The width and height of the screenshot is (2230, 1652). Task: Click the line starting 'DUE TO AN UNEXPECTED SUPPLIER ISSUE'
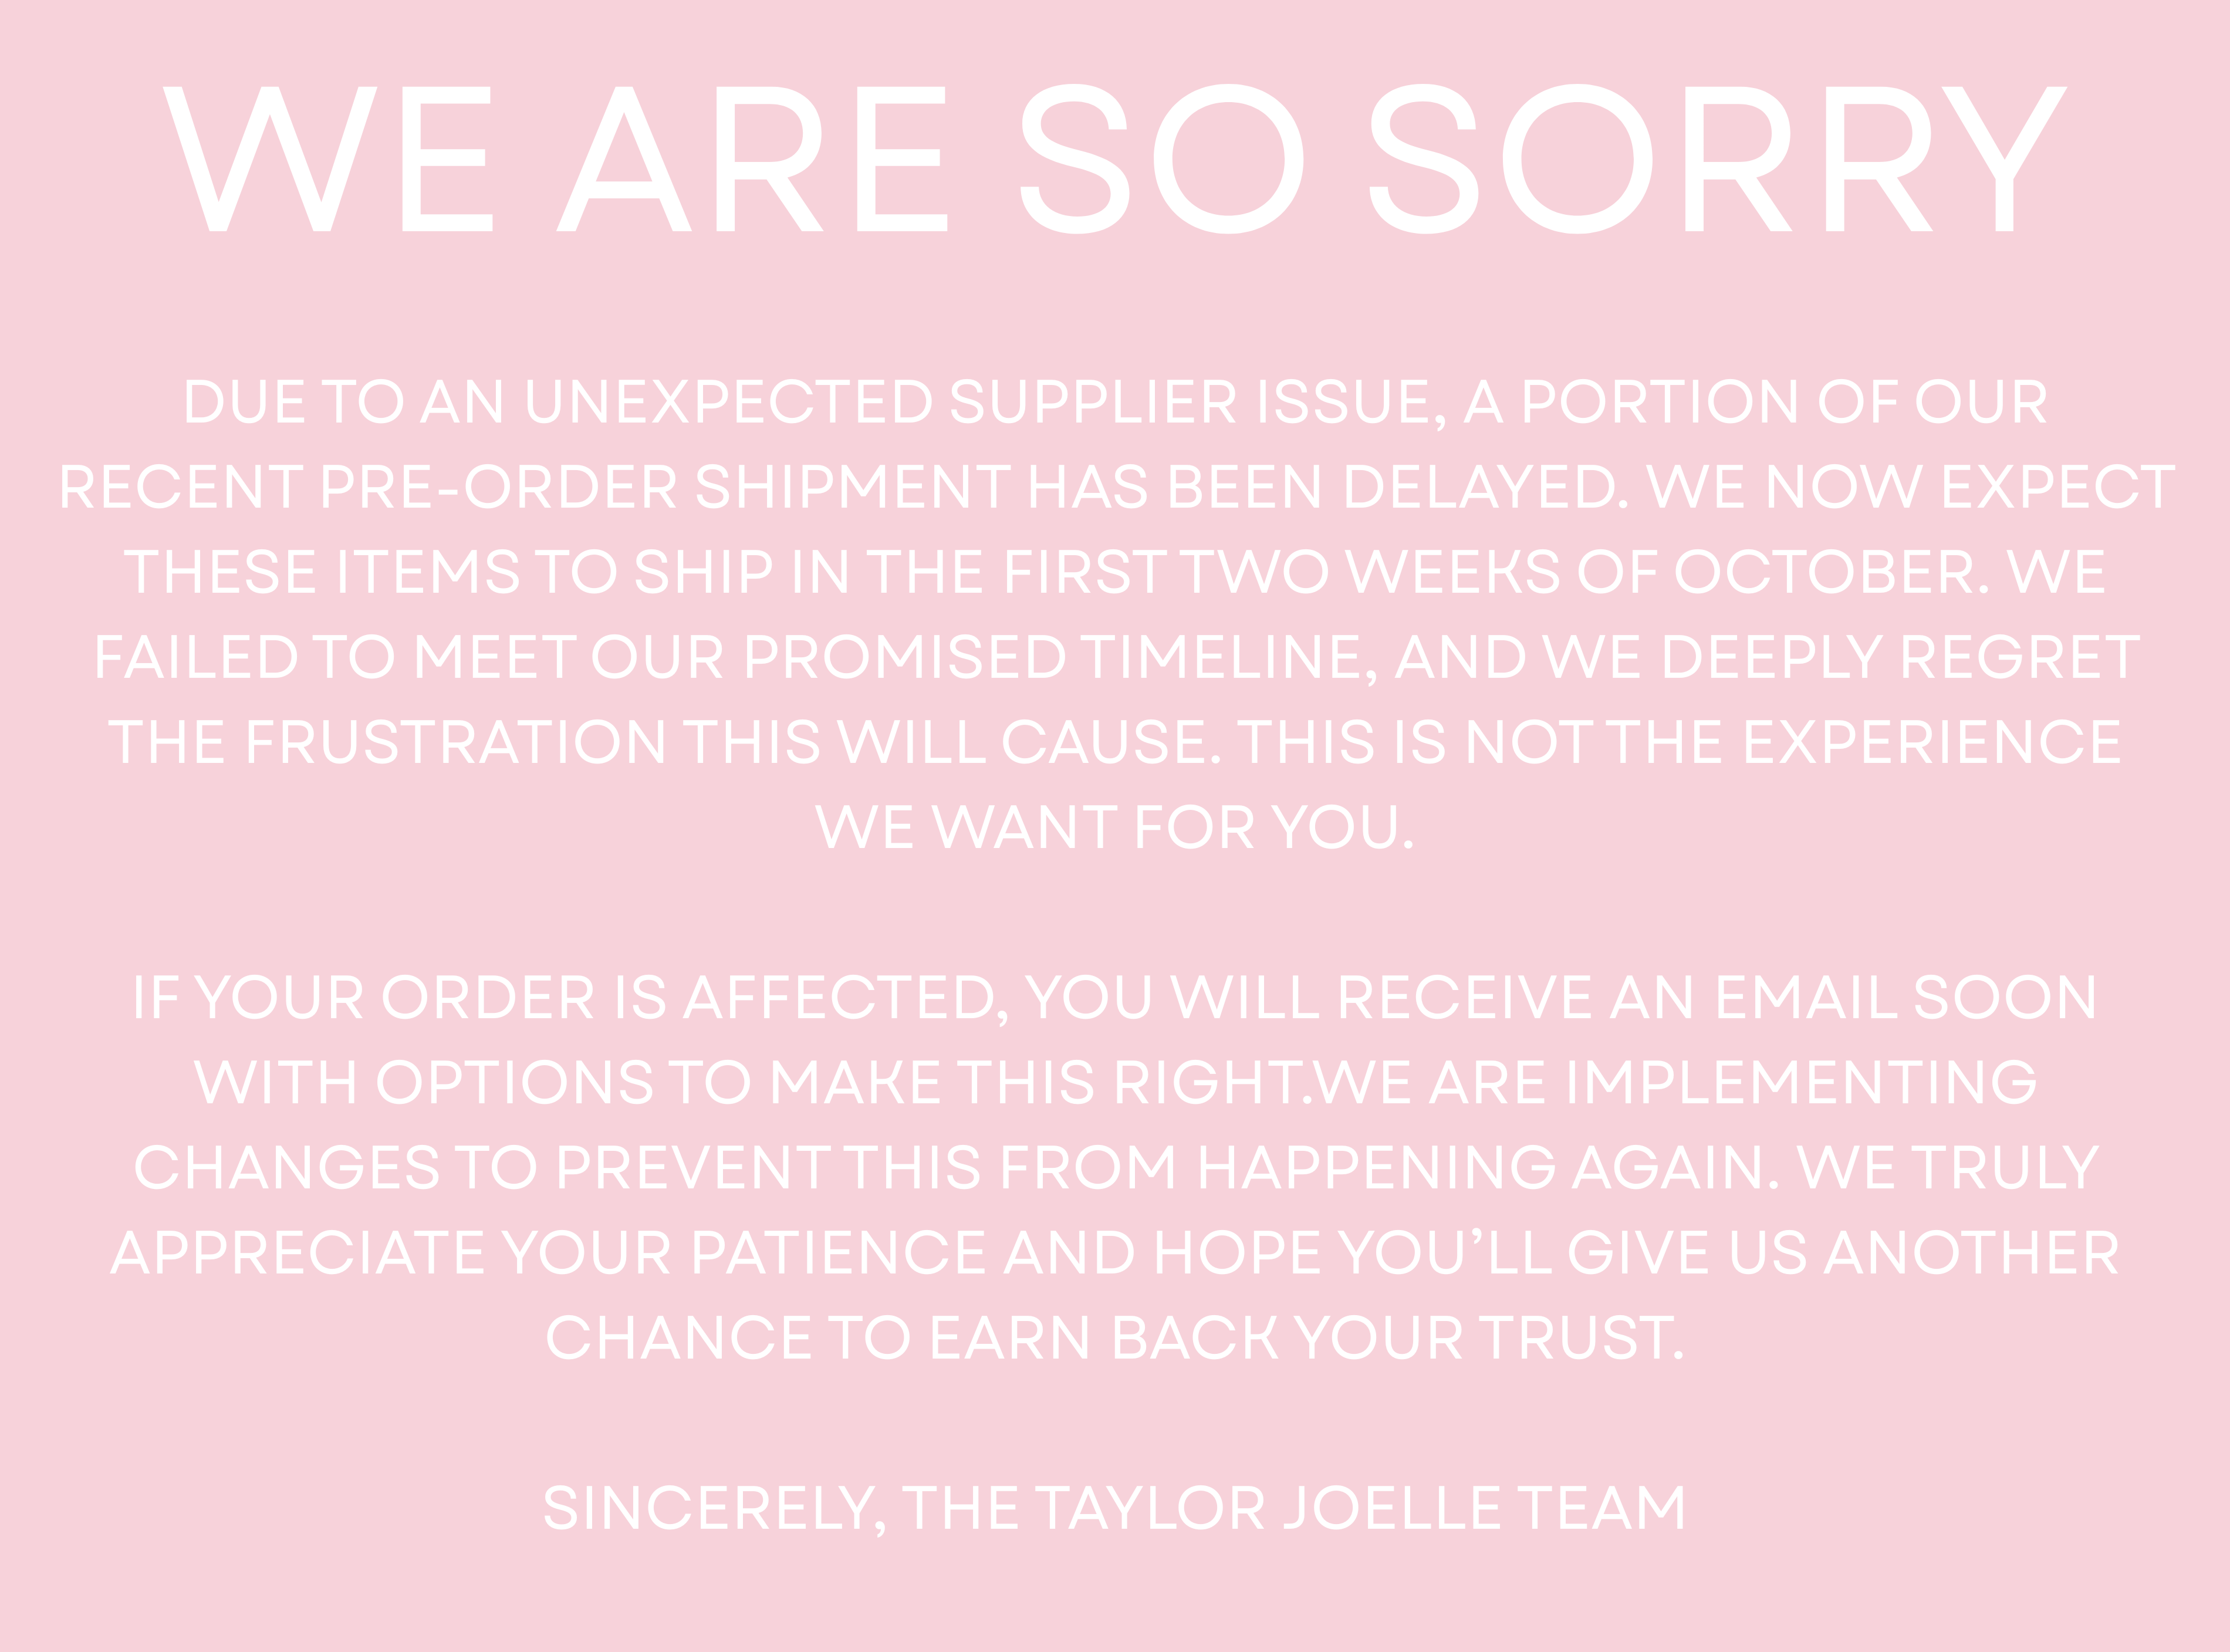click(x=1115, y=403)
